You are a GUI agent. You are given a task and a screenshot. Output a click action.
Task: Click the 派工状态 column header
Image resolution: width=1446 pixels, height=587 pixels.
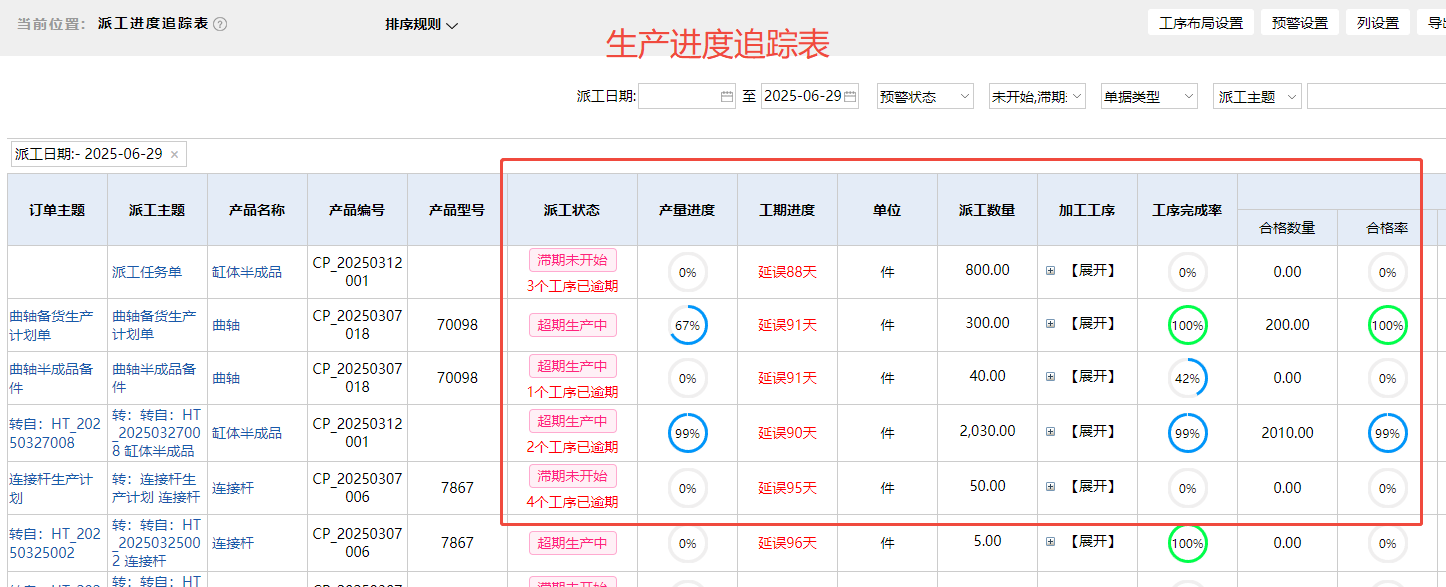pos(572,210)
